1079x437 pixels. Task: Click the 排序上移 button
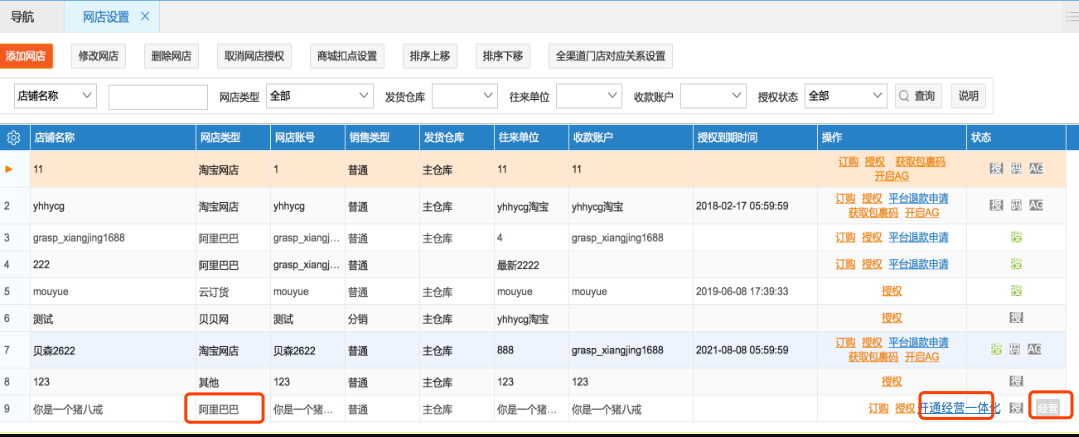(x=430, y=56)
